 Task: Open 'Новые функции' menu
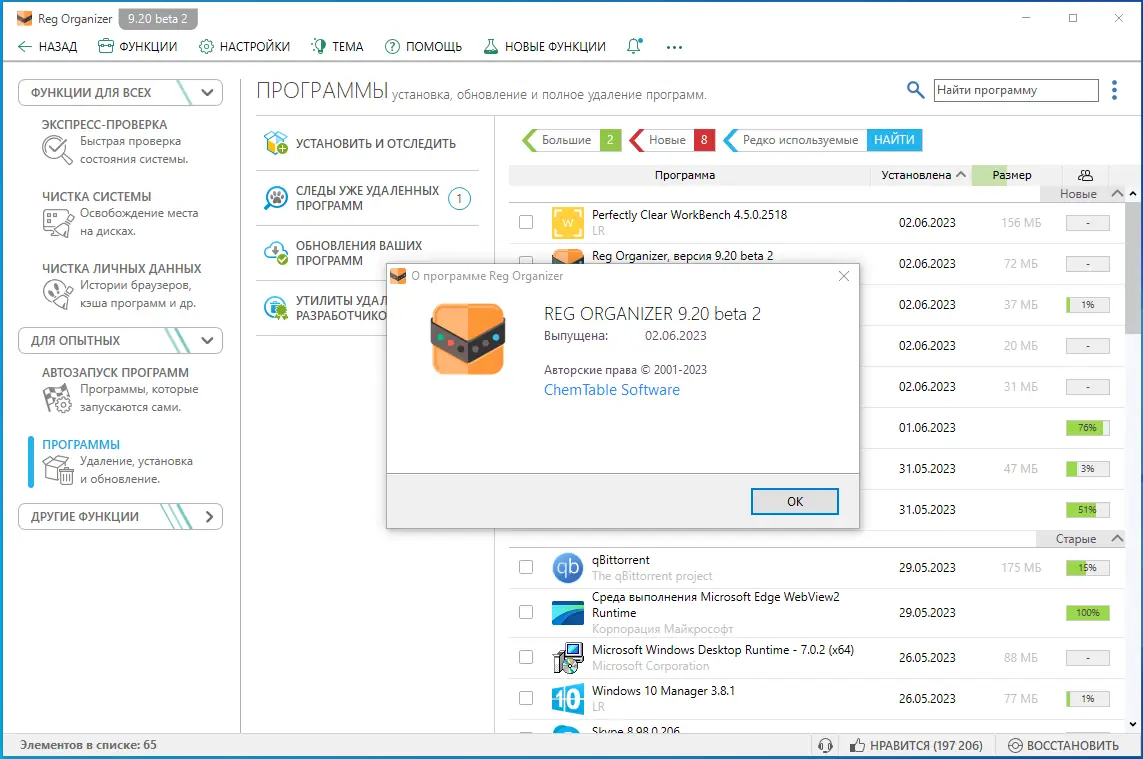(x=545, y=47)
